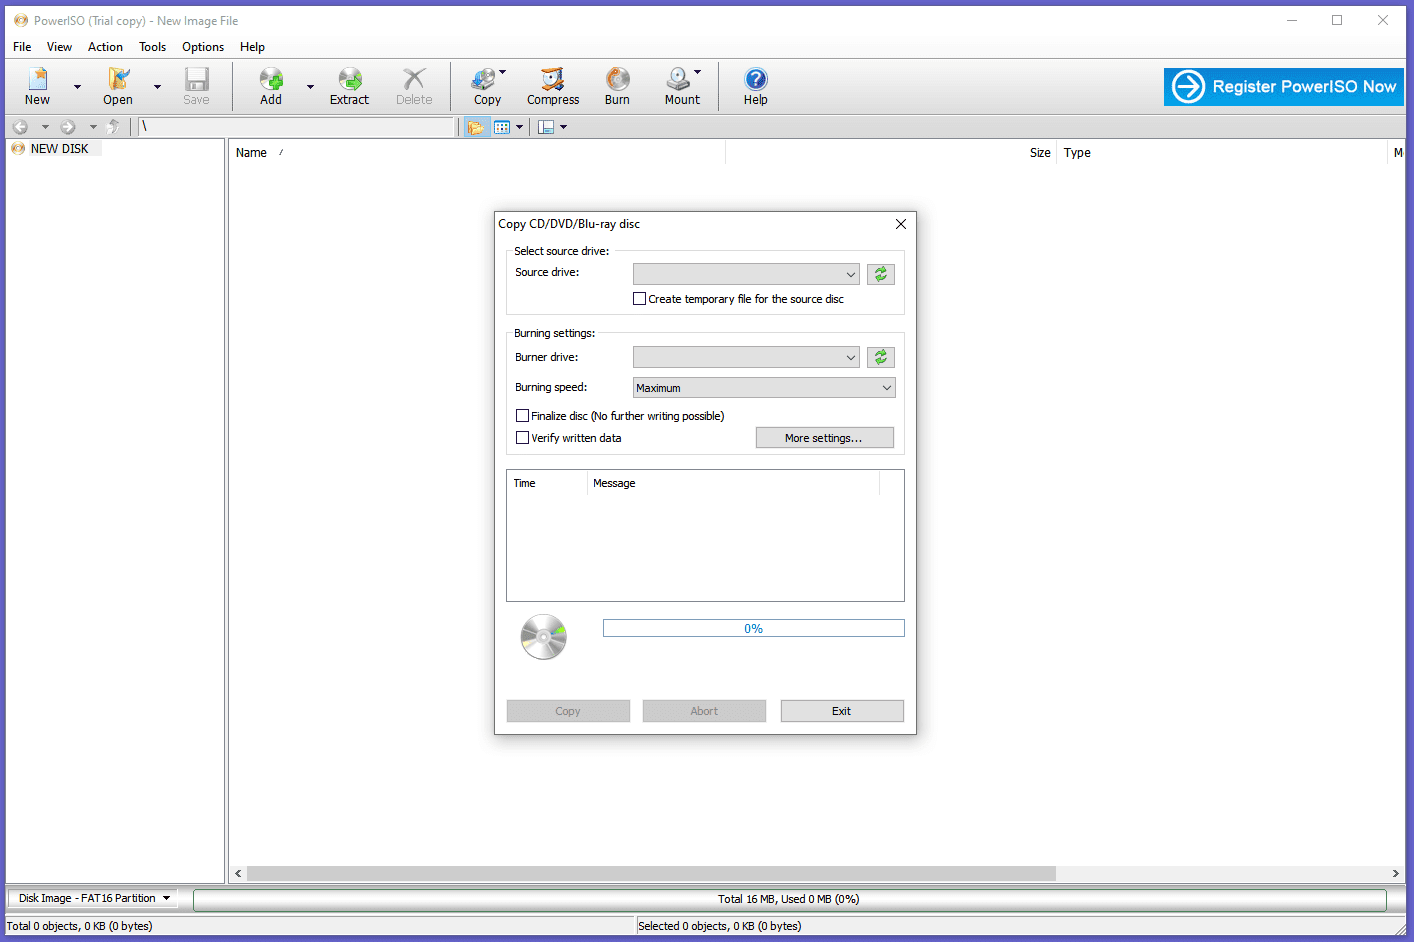Click the Mount drive toolbar icon

pyautogui.click(x=682, y=86)
